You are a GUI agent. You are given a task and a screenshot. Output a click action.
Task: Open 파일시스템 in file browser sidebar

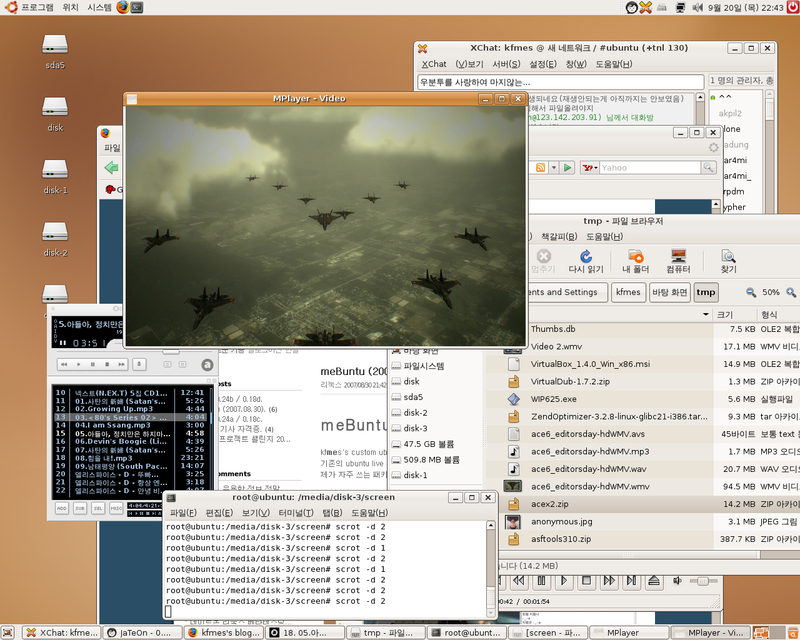pyautogui.click(x=423, y=366)
